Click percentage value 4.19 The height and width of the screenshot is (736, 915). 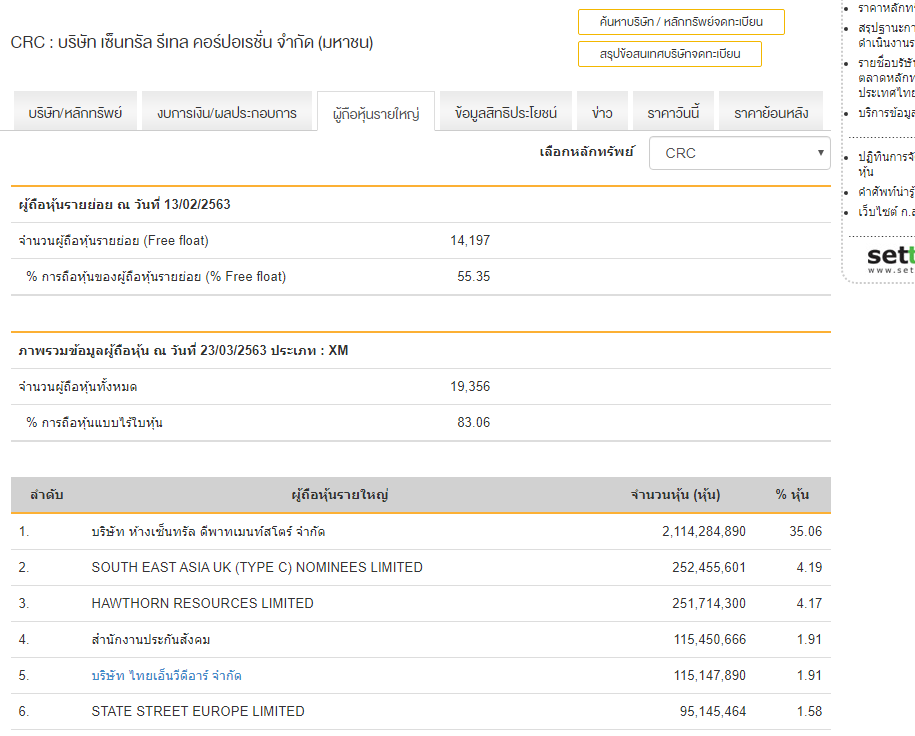click(x=809, y=567)
